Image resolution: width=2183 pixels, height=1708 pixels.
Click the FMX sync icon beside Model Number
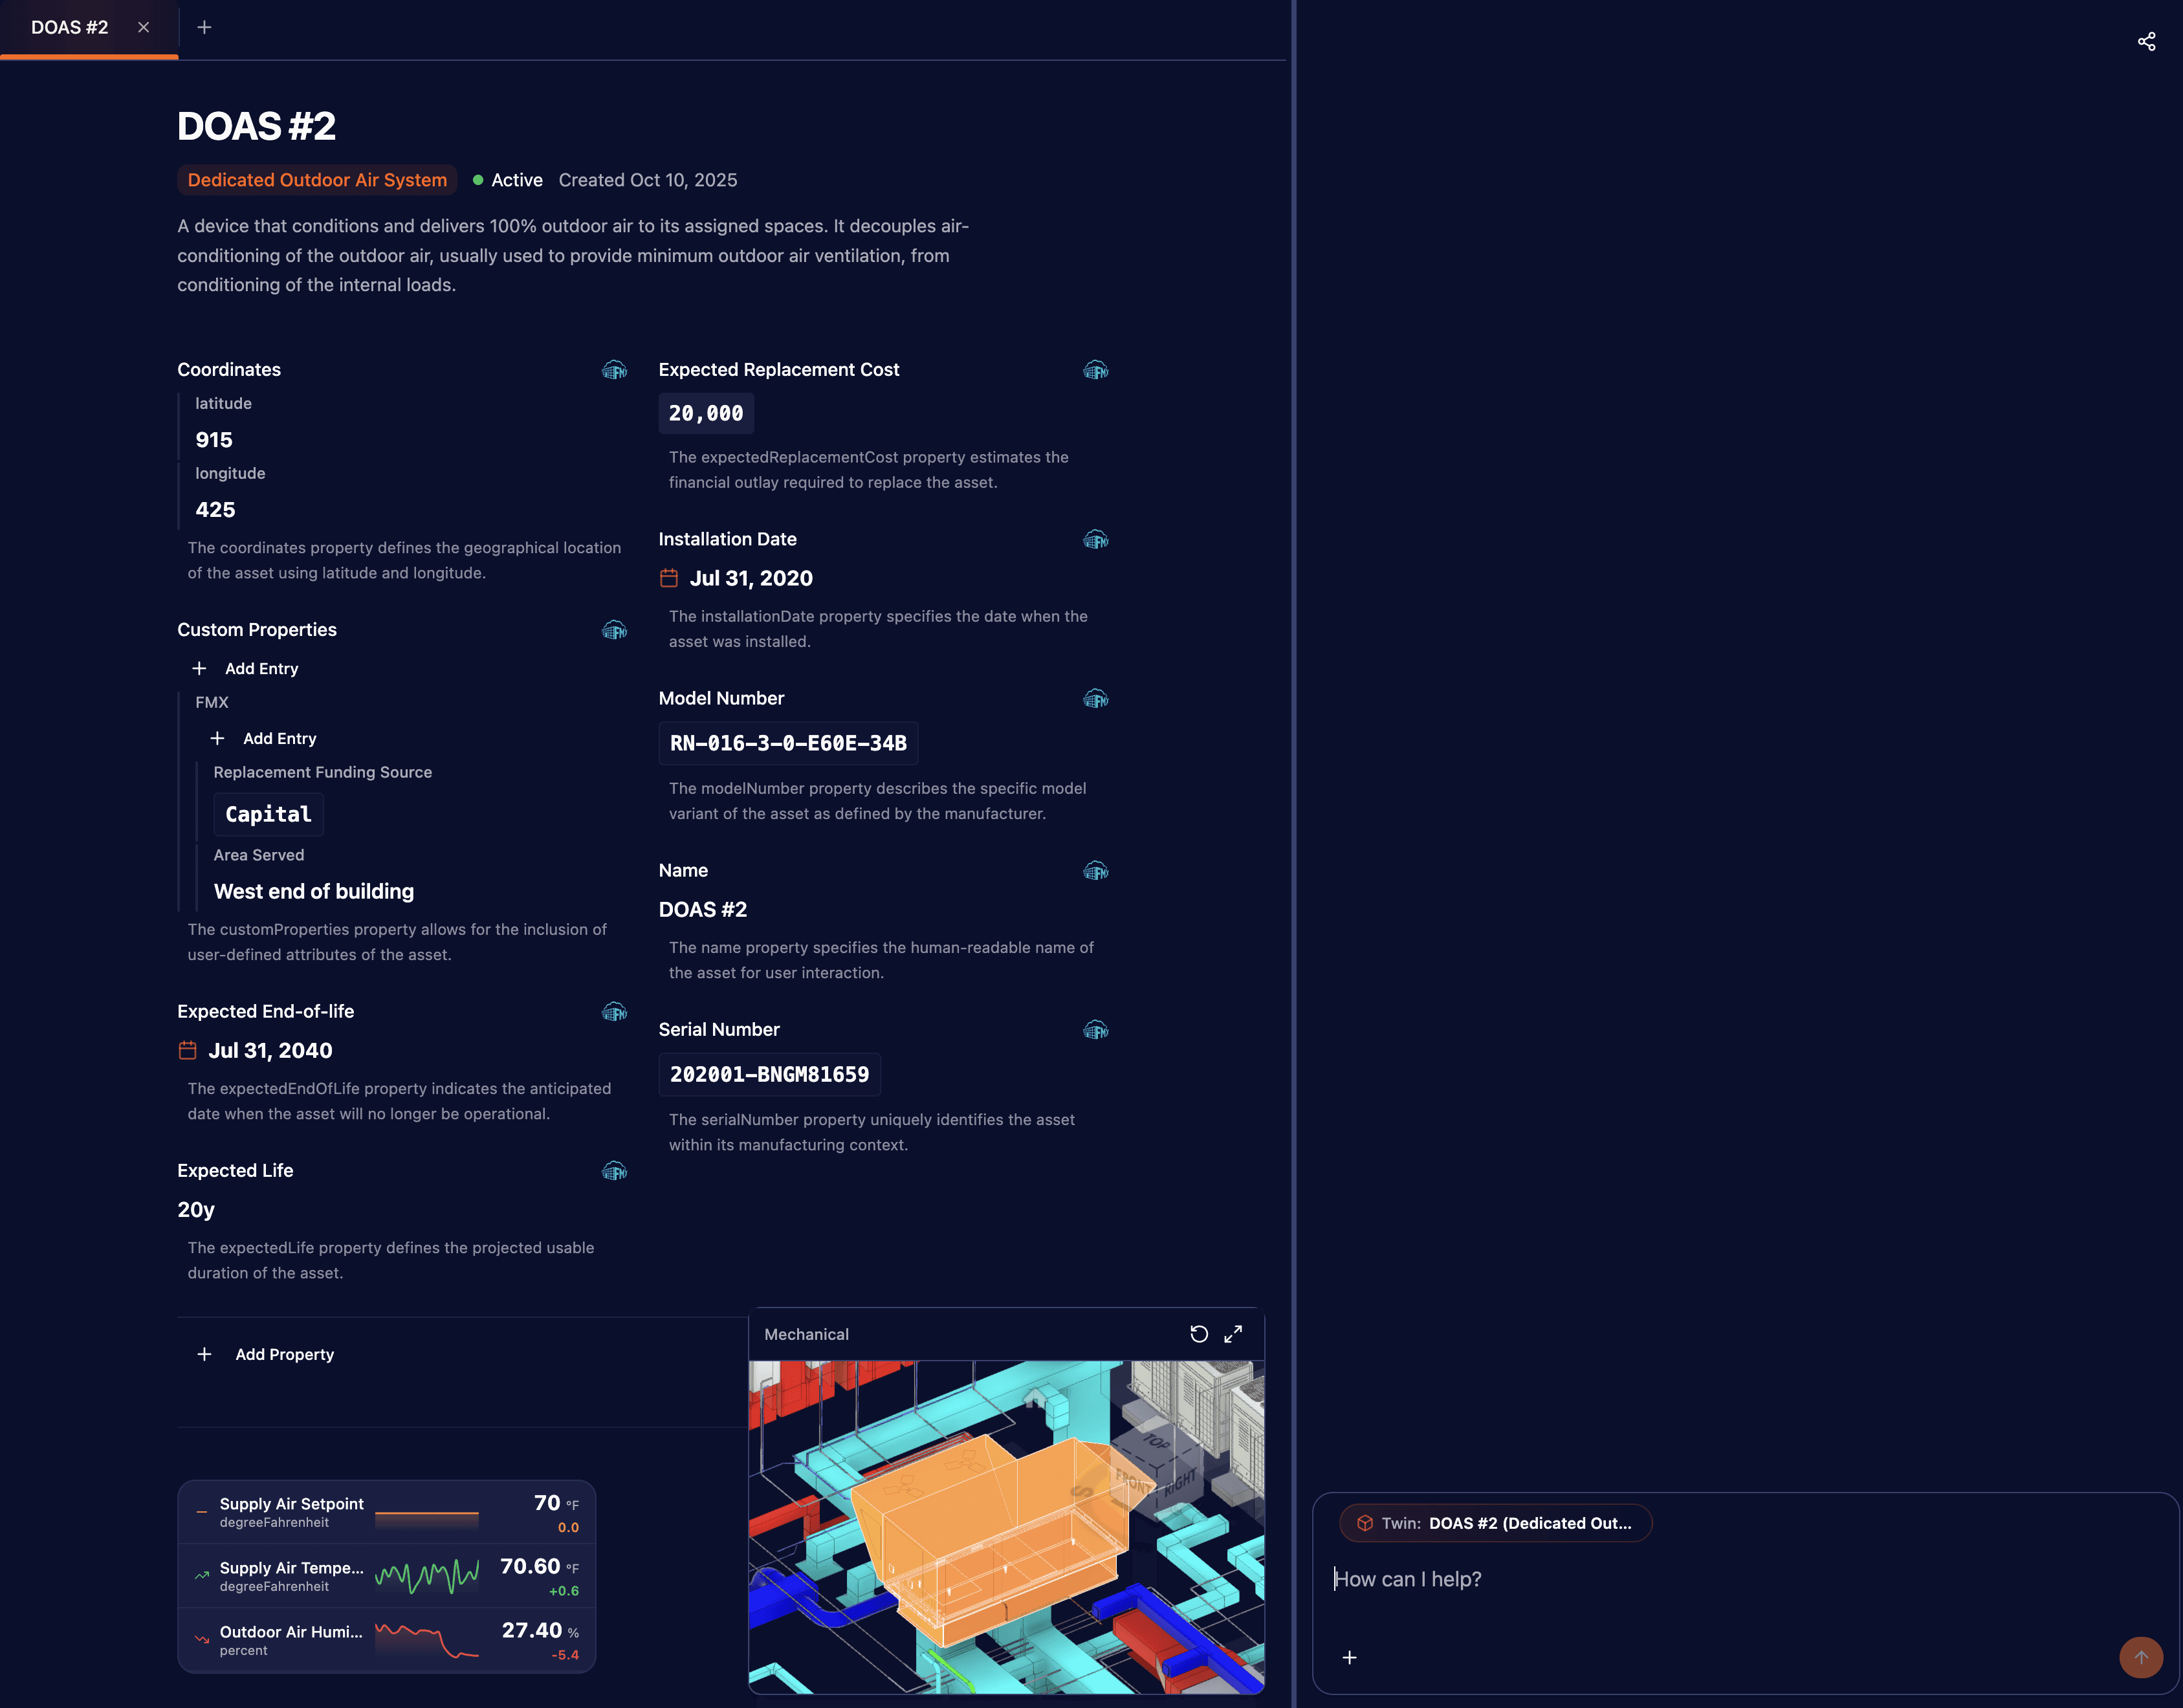click(1096, 699)
